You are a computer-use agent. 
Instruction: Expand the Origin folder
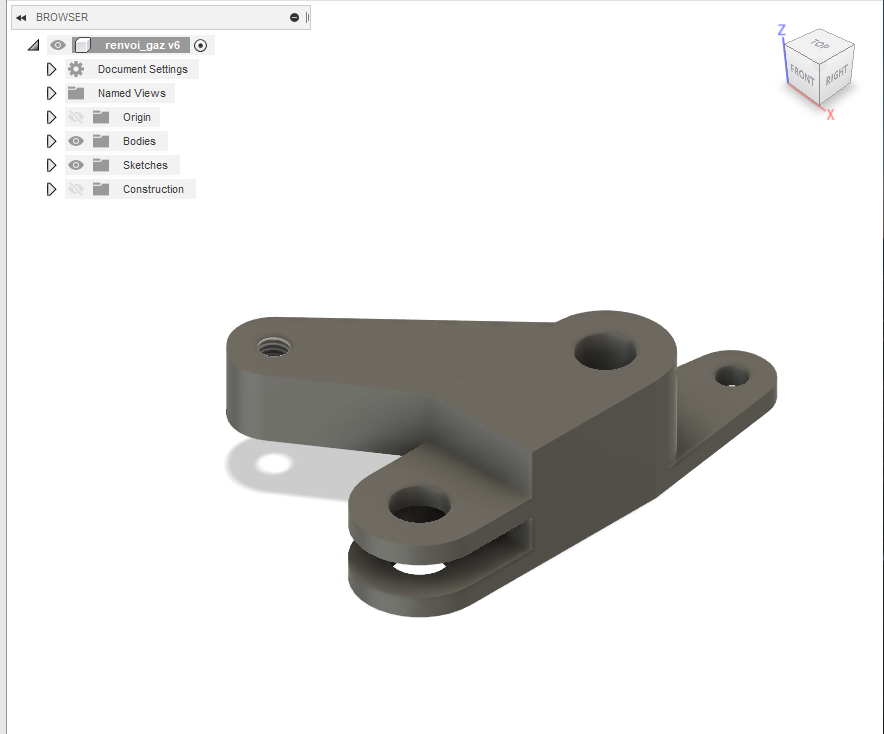(51, 117)
